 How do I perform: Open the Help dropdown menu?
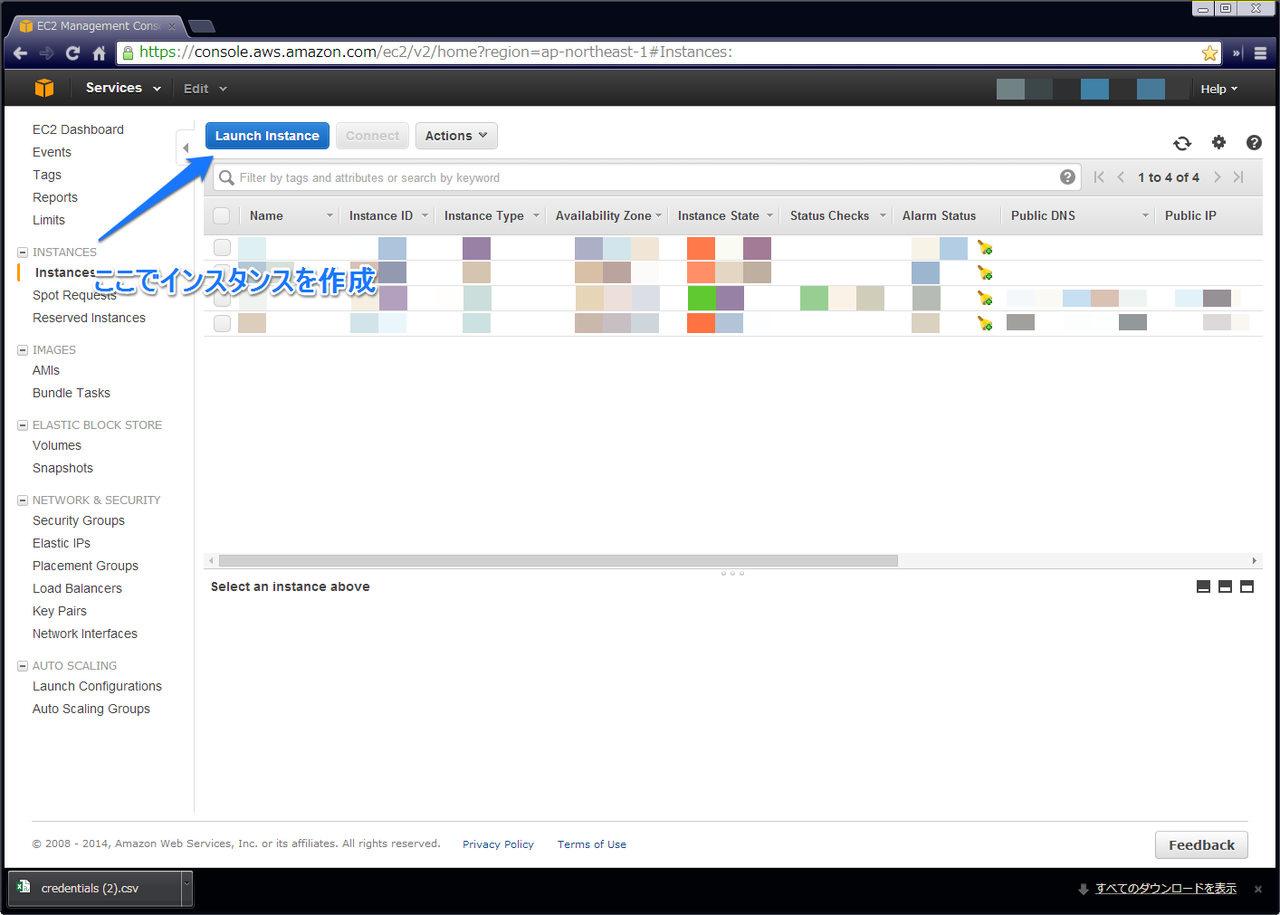(1219, 89)
